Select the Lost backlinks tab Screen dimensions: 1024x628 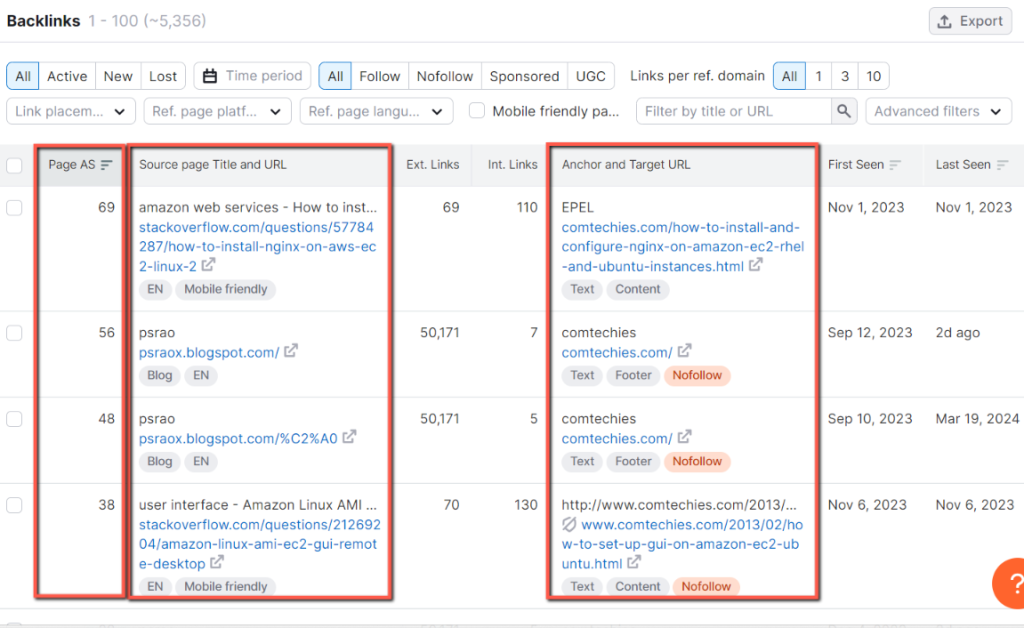(x=163, y=75)
